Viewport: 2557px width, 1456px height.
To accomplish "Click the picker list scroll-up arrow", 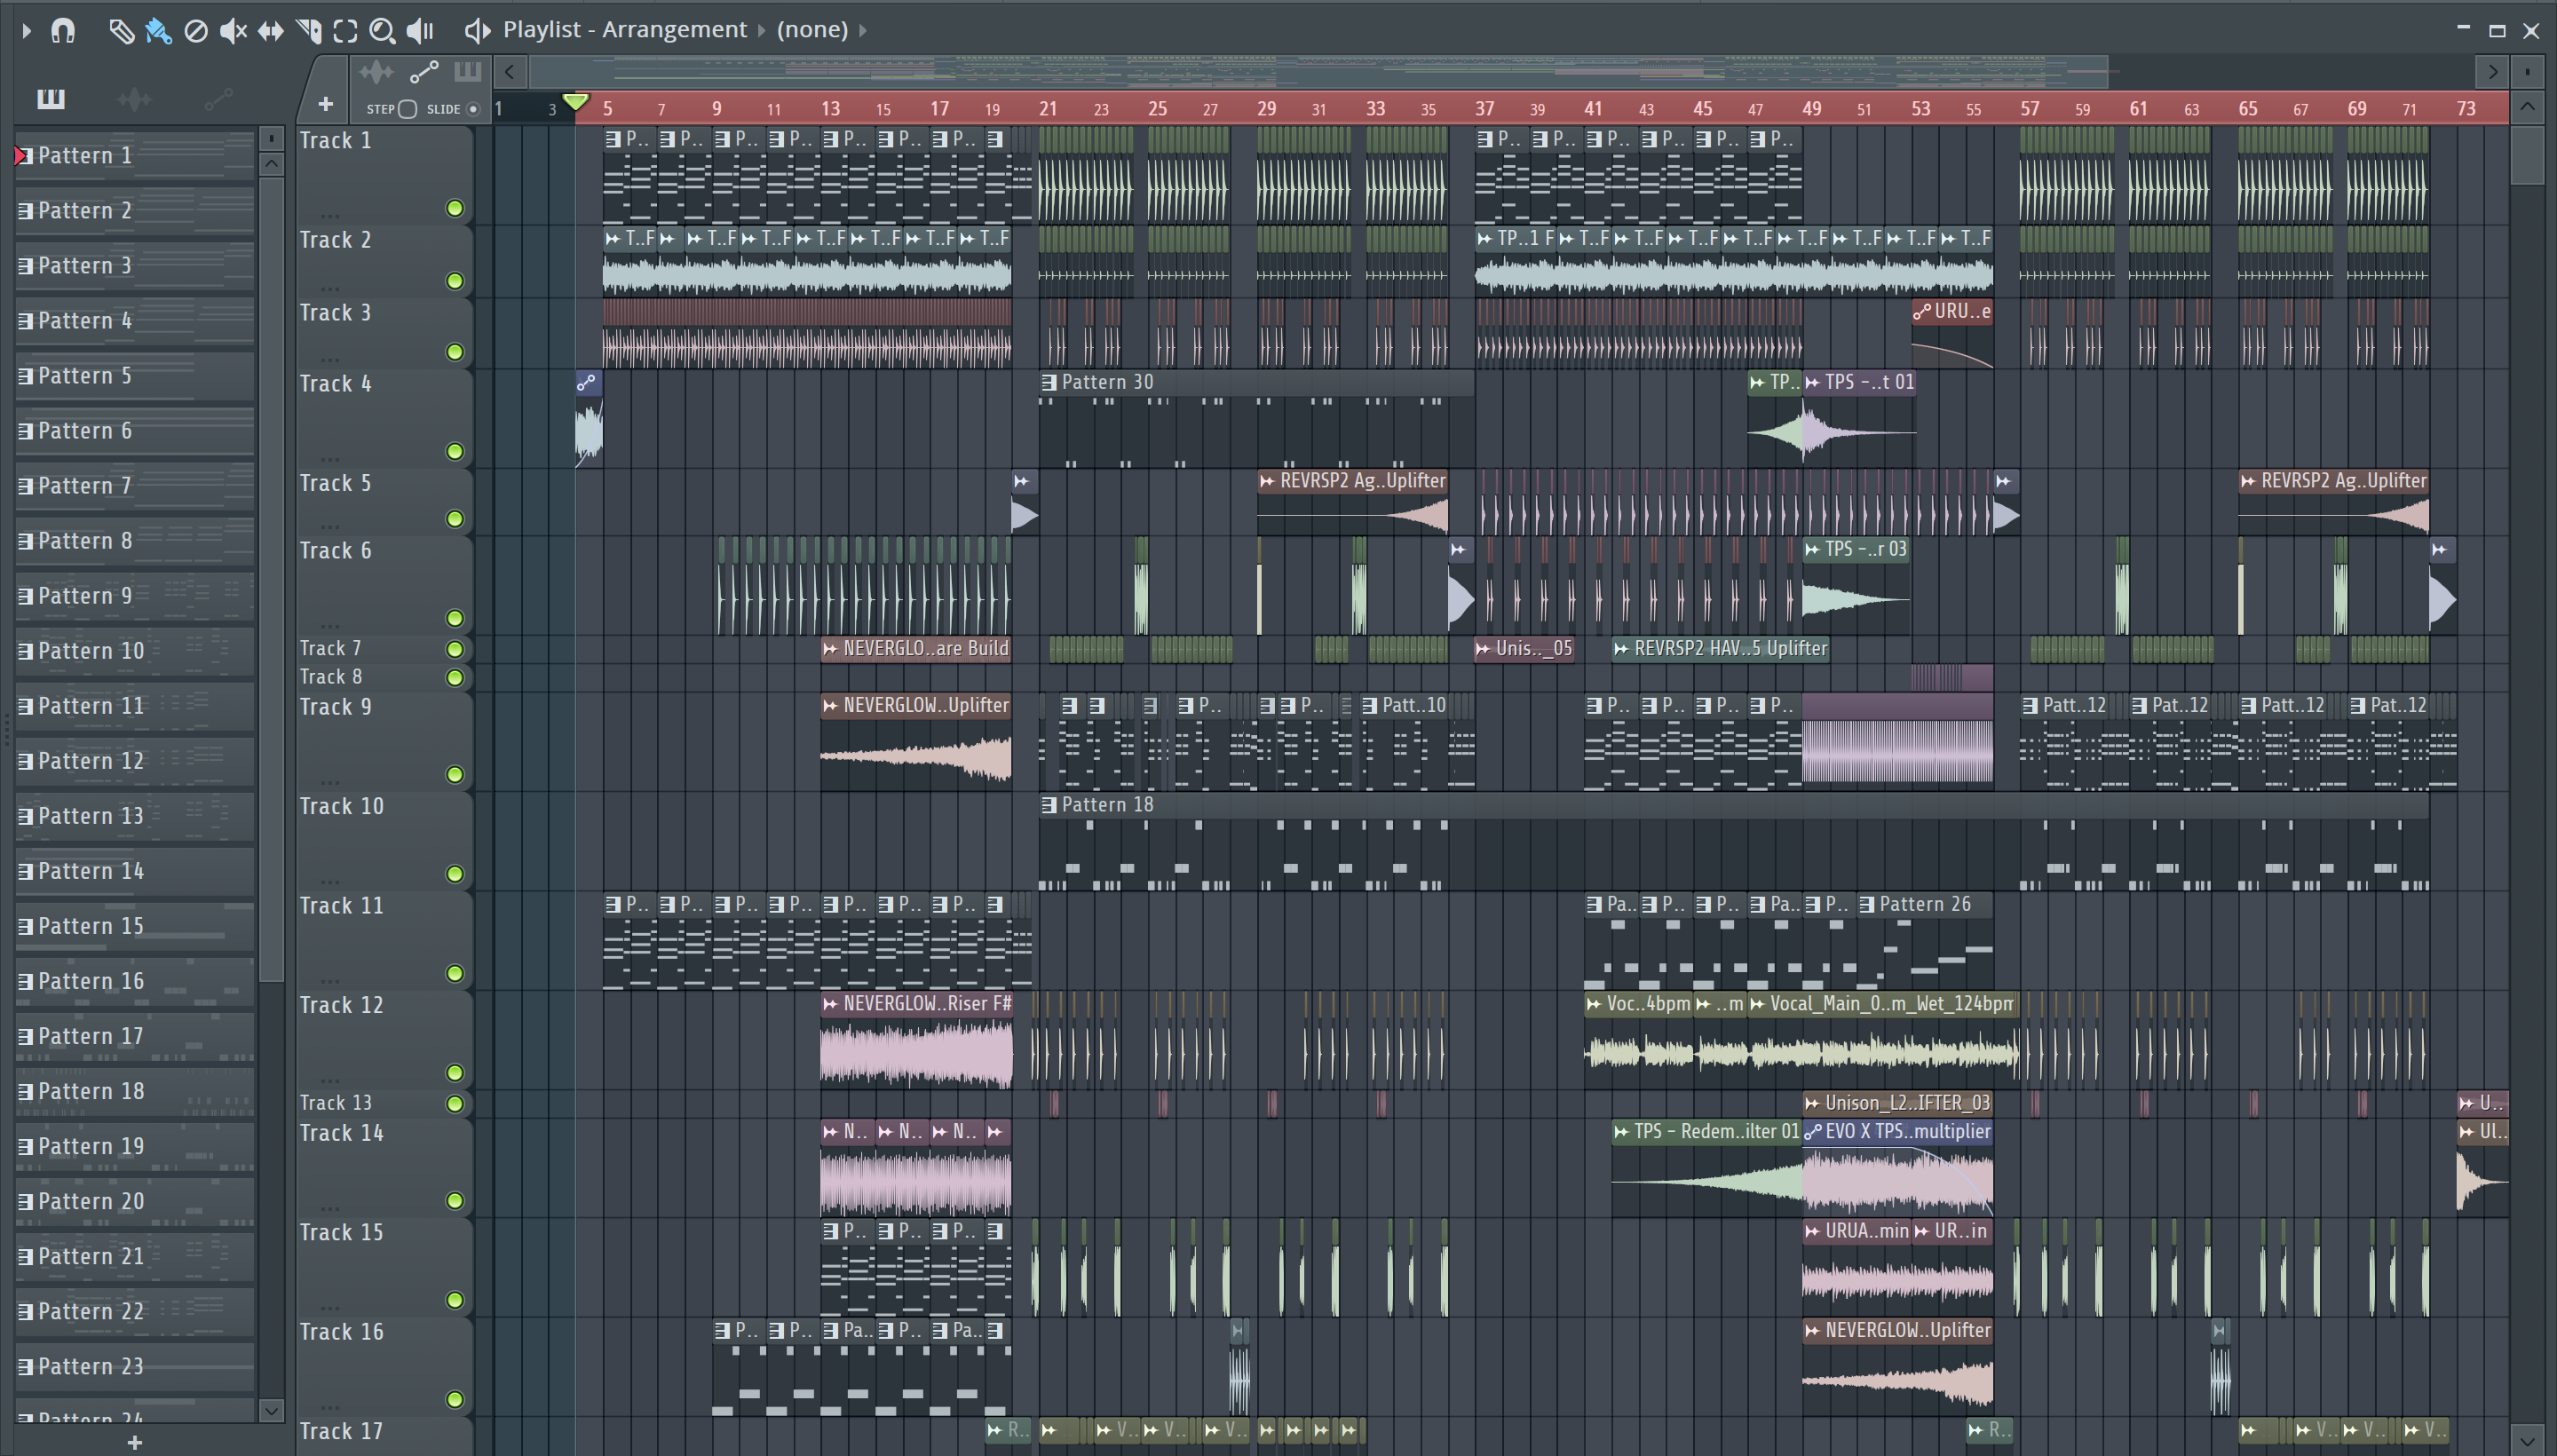I will pos(271,164).
